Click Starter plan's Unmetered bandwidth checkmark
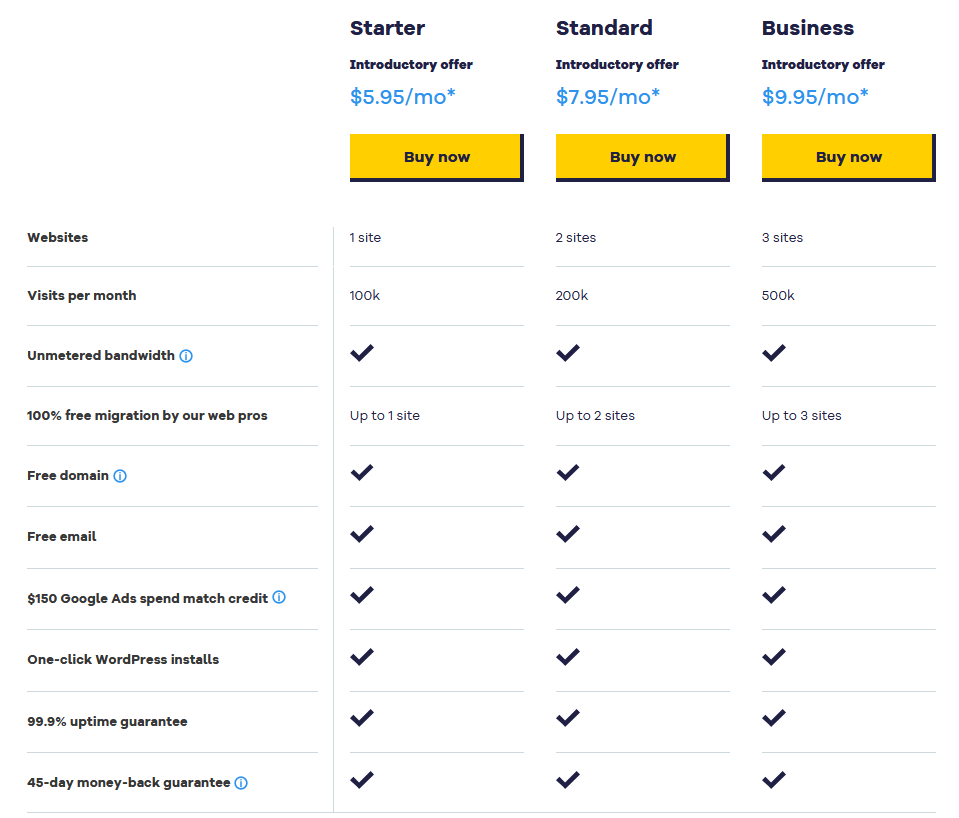 point(362,353)
